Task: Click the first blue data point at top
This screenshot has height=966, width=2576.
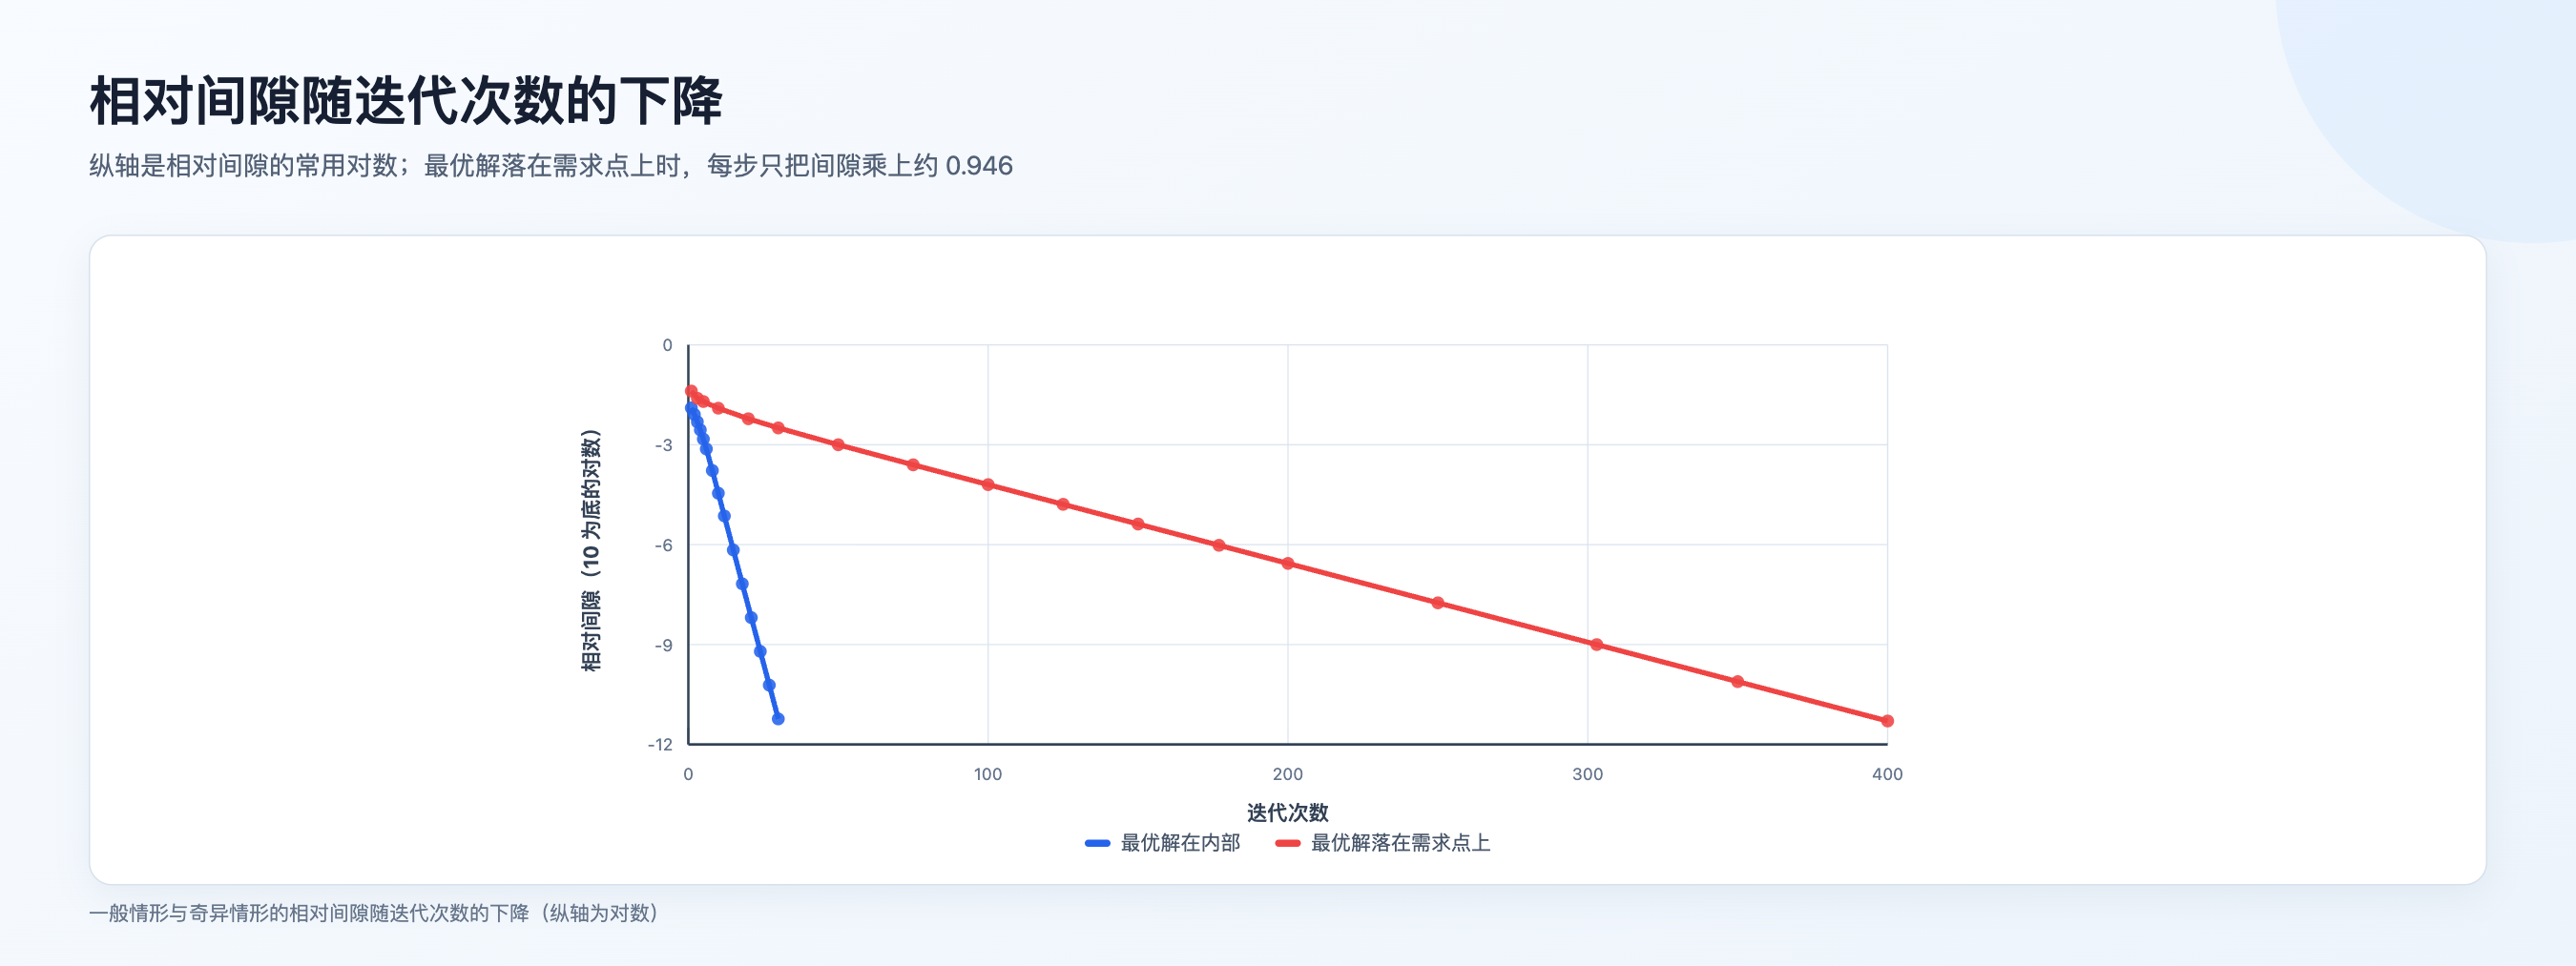Action: pos(691,408)
